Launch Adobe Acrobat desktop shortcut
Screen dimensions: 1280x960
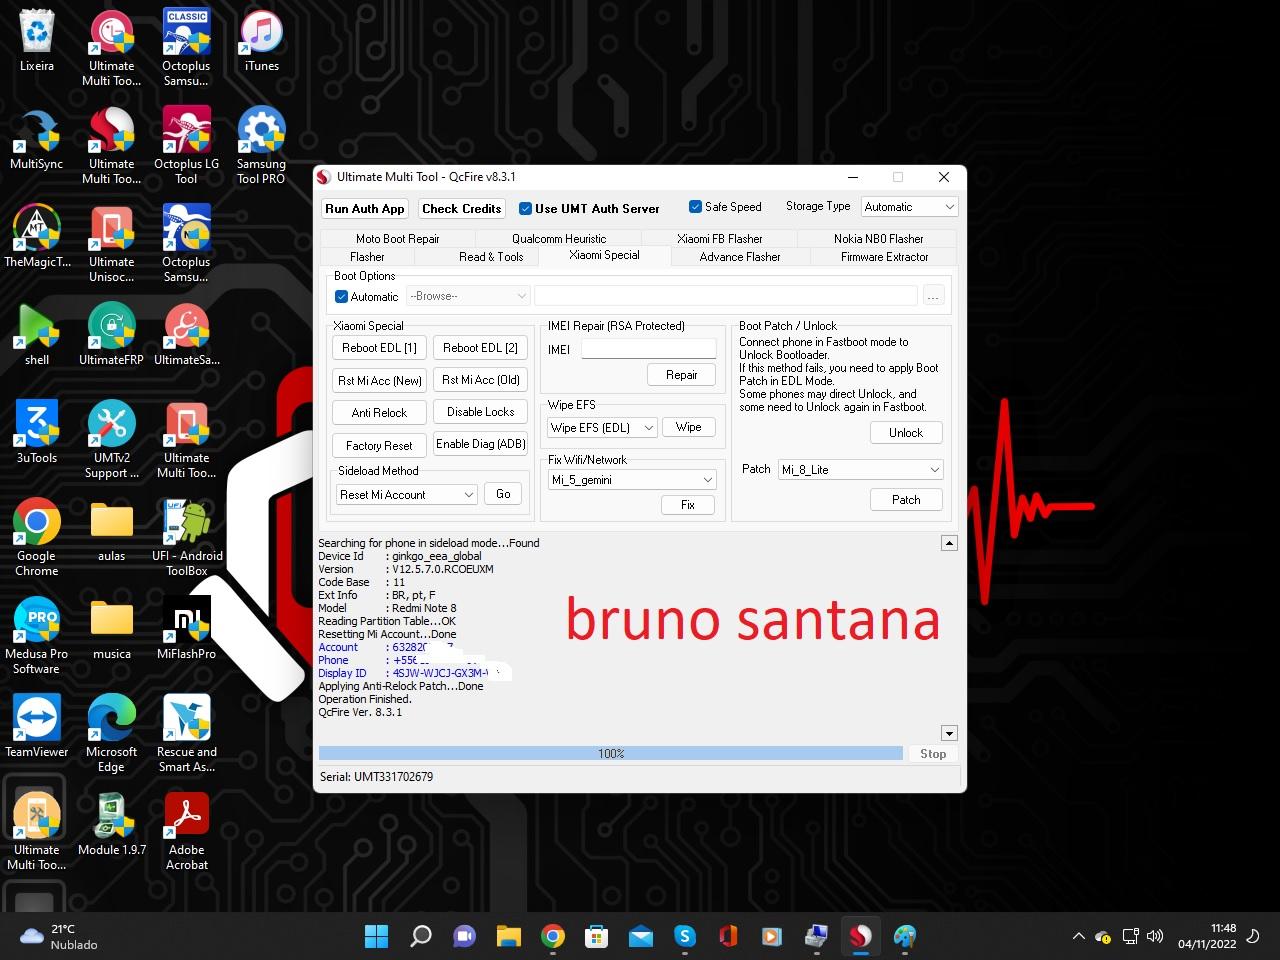pyautogui.click(x=187, y=832)
